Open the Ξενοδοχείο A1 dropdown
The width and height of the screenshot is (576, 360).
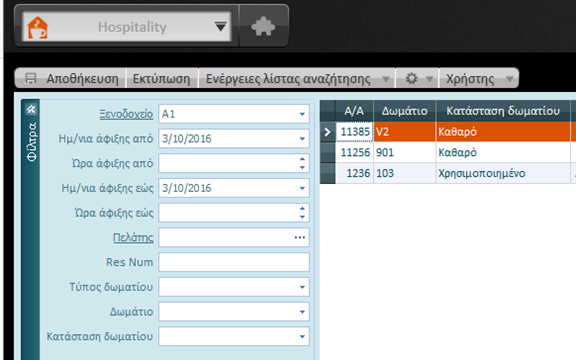coord(302,114)
